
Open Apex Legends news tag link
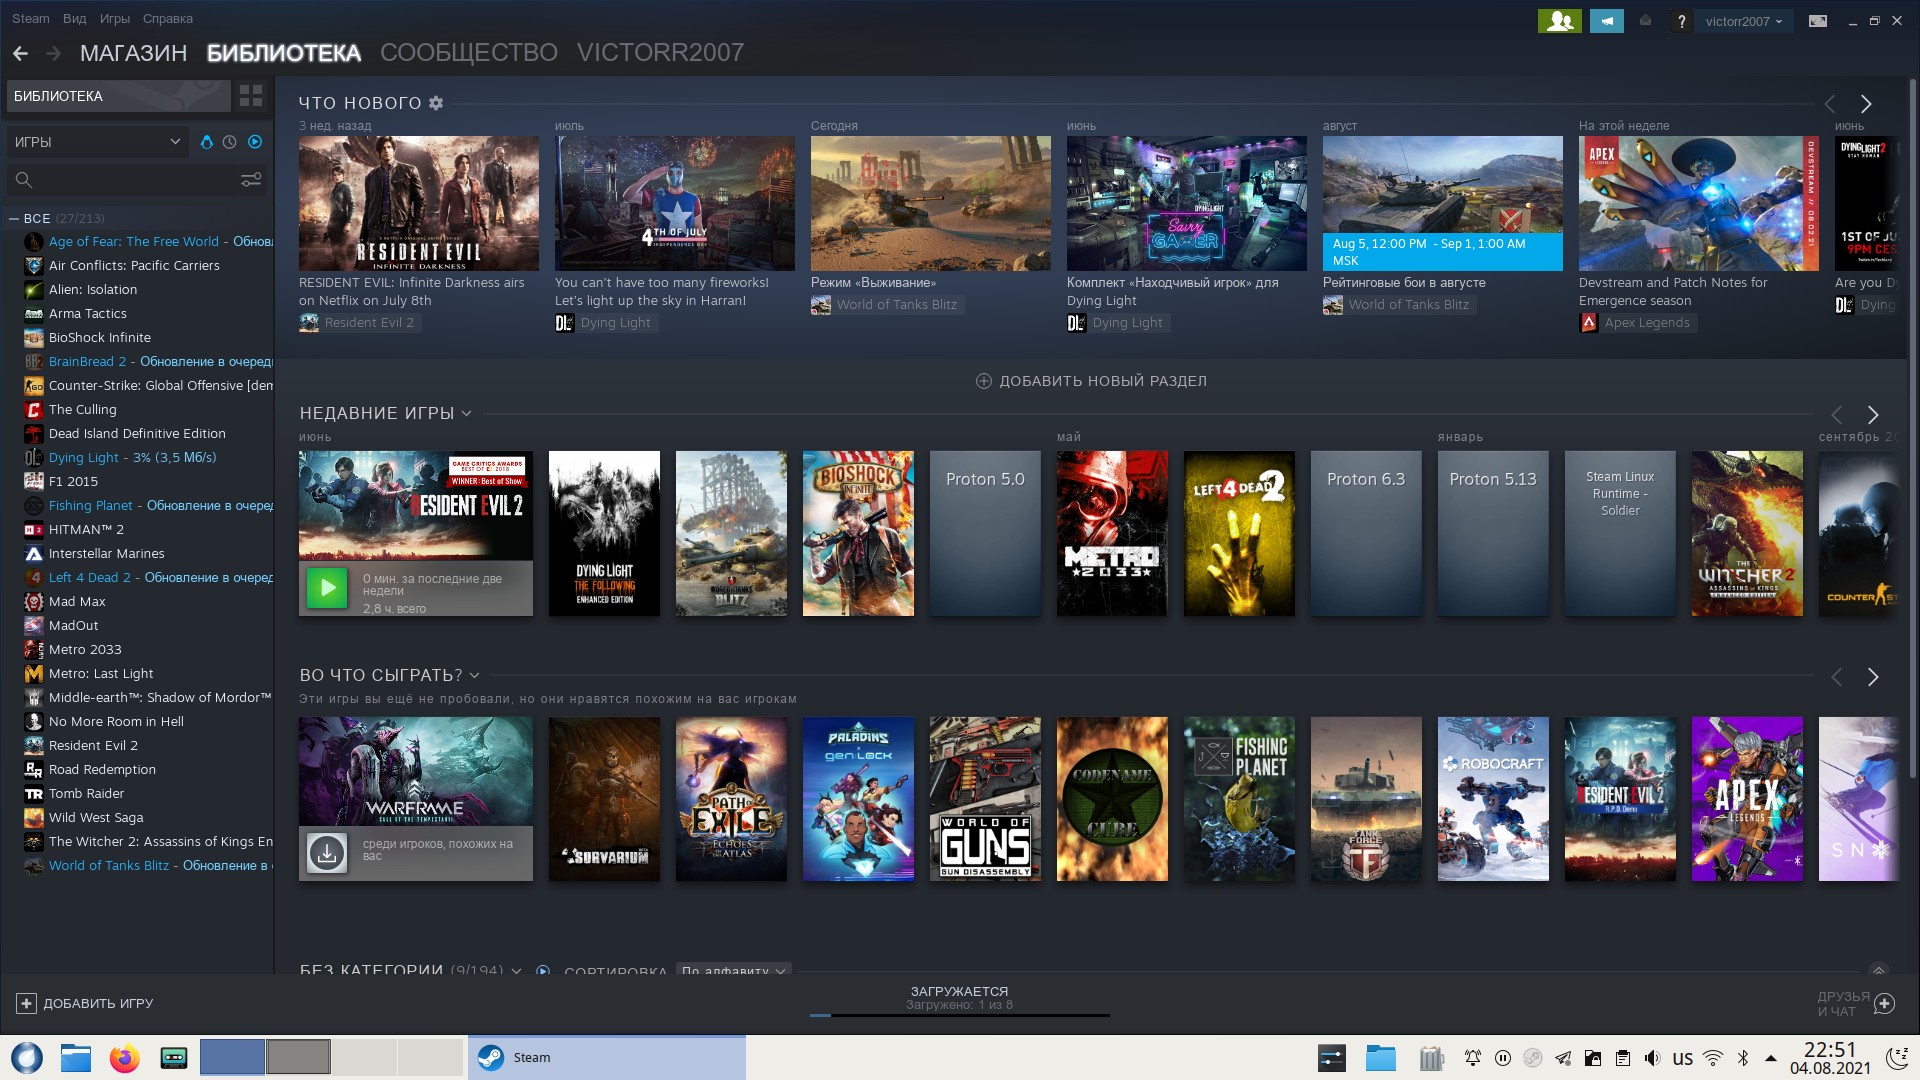click(1636, 323)
